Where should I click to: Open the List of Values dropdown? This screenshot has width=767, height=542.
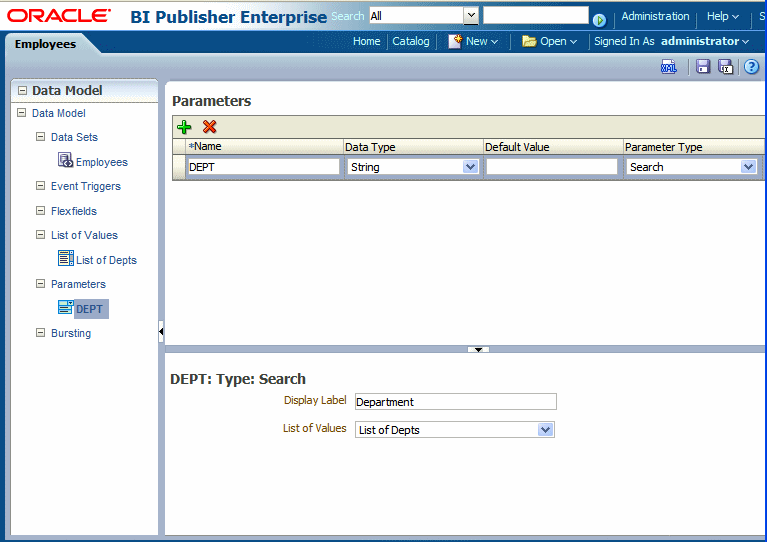(x=545, y=429)
